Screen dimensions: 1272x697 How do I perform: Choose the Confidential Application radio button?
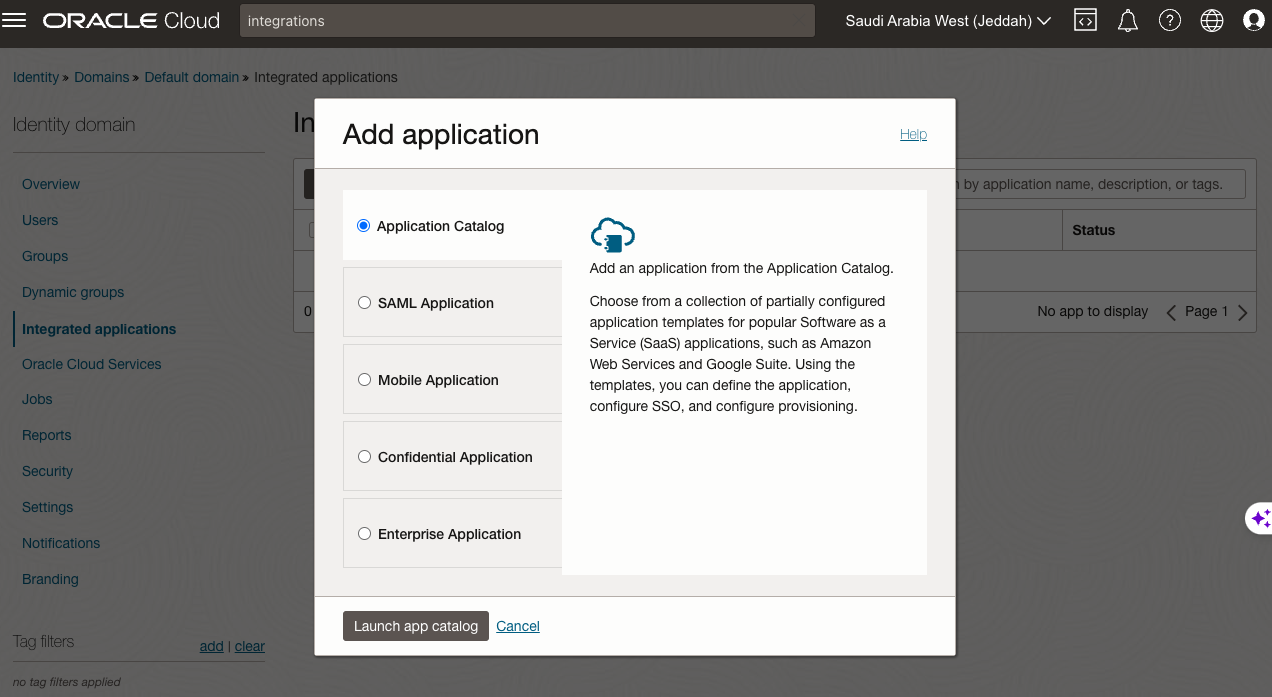pyautogui.click(x=365, y=457)
